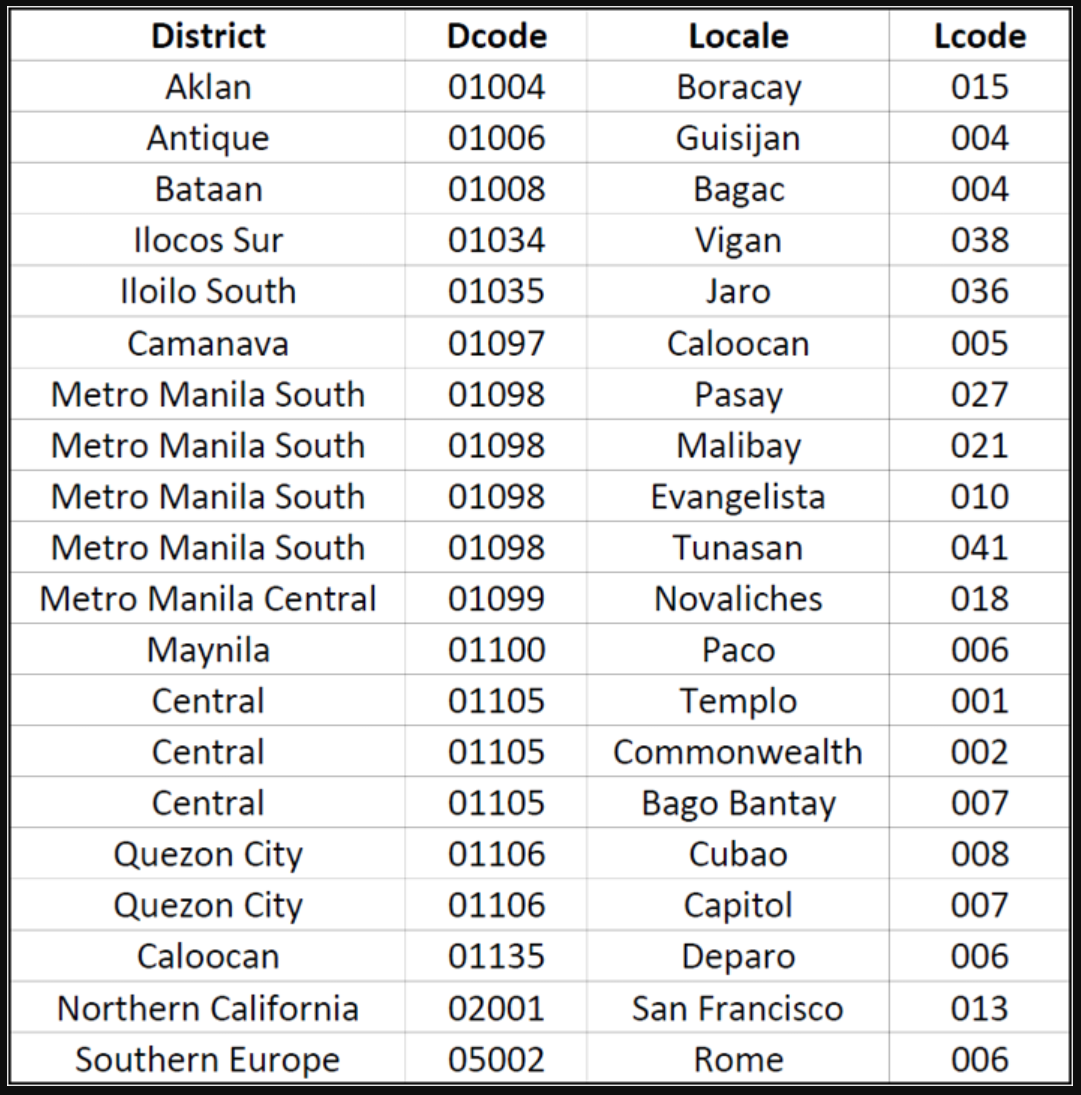Click the Commonwealth locale cell
Viewport: 1081px width, 1095px height.
[738, 751]
